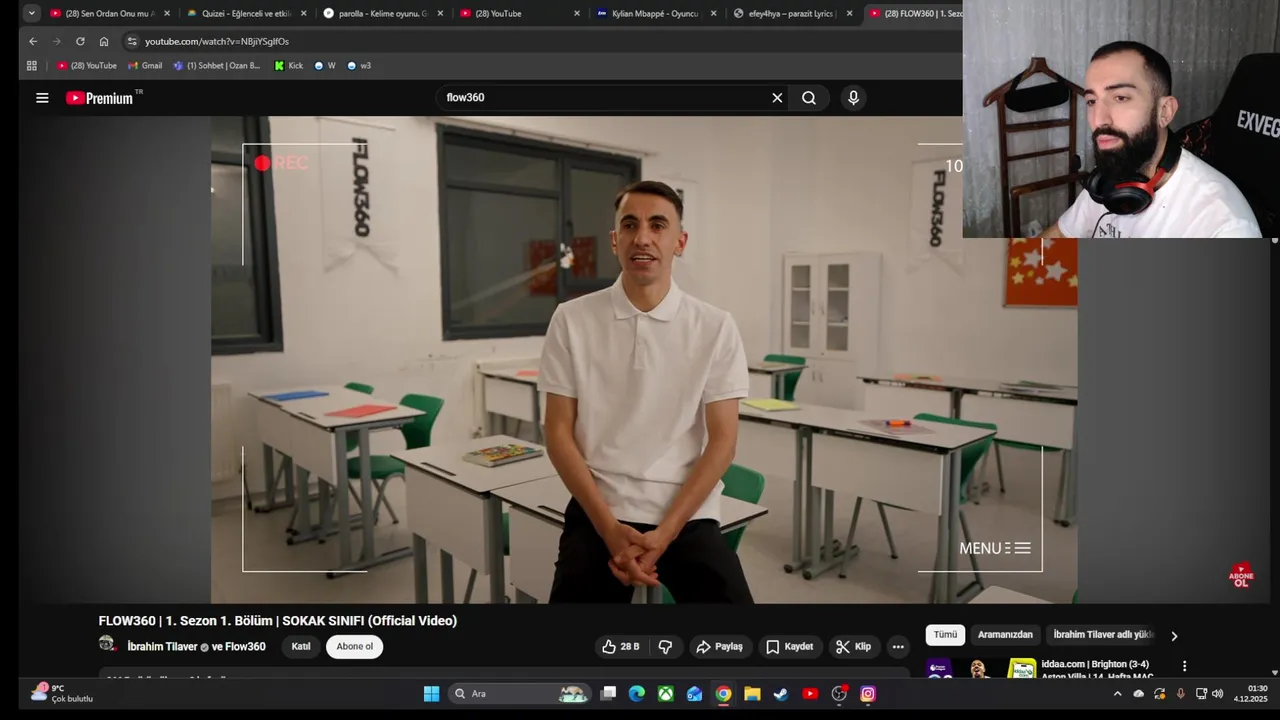
Task: Open the browser home page
Action: pyautogui.click(x=104, y=41)
